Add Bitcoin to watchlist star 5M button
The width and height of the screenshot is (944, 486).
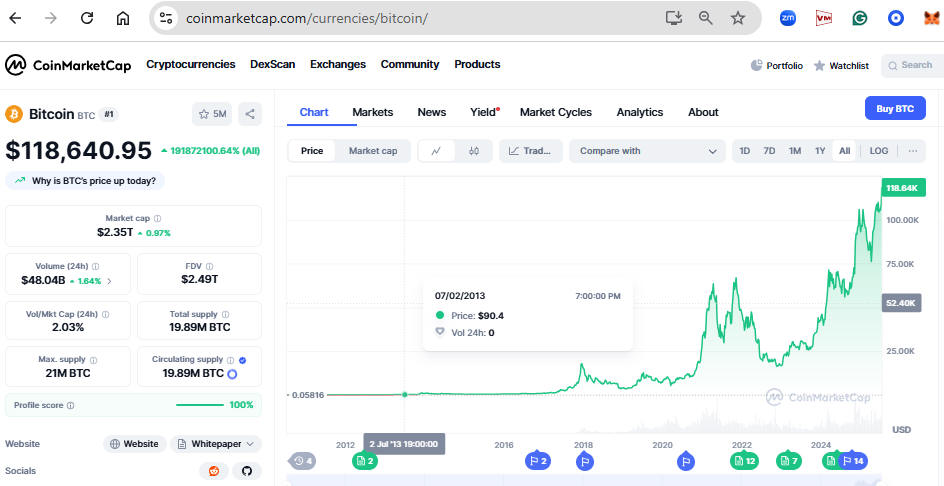(x=212, y=114)
